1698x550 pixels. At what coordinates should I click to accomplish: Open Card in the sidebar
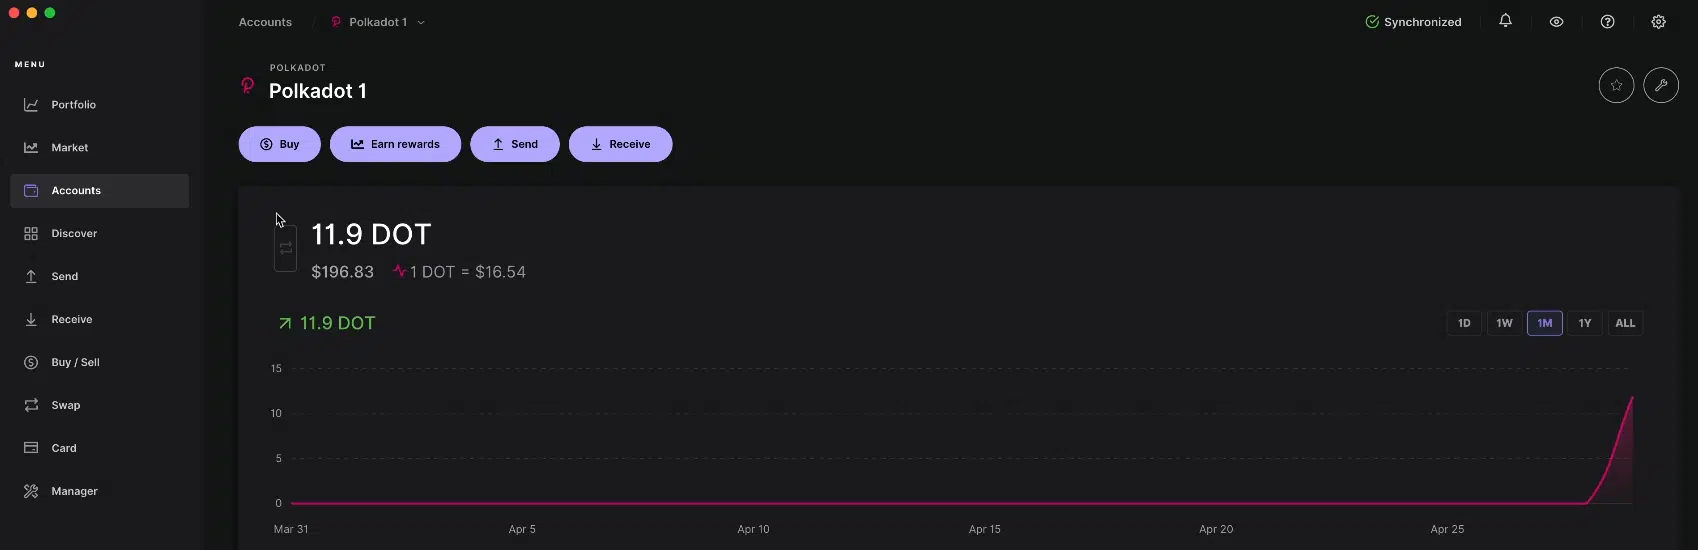99,449
